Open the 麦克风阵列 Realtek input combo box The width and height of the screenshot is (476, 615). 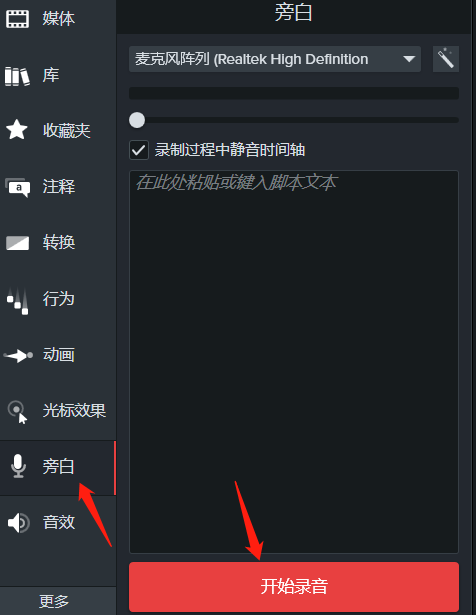tap(275, 59)
